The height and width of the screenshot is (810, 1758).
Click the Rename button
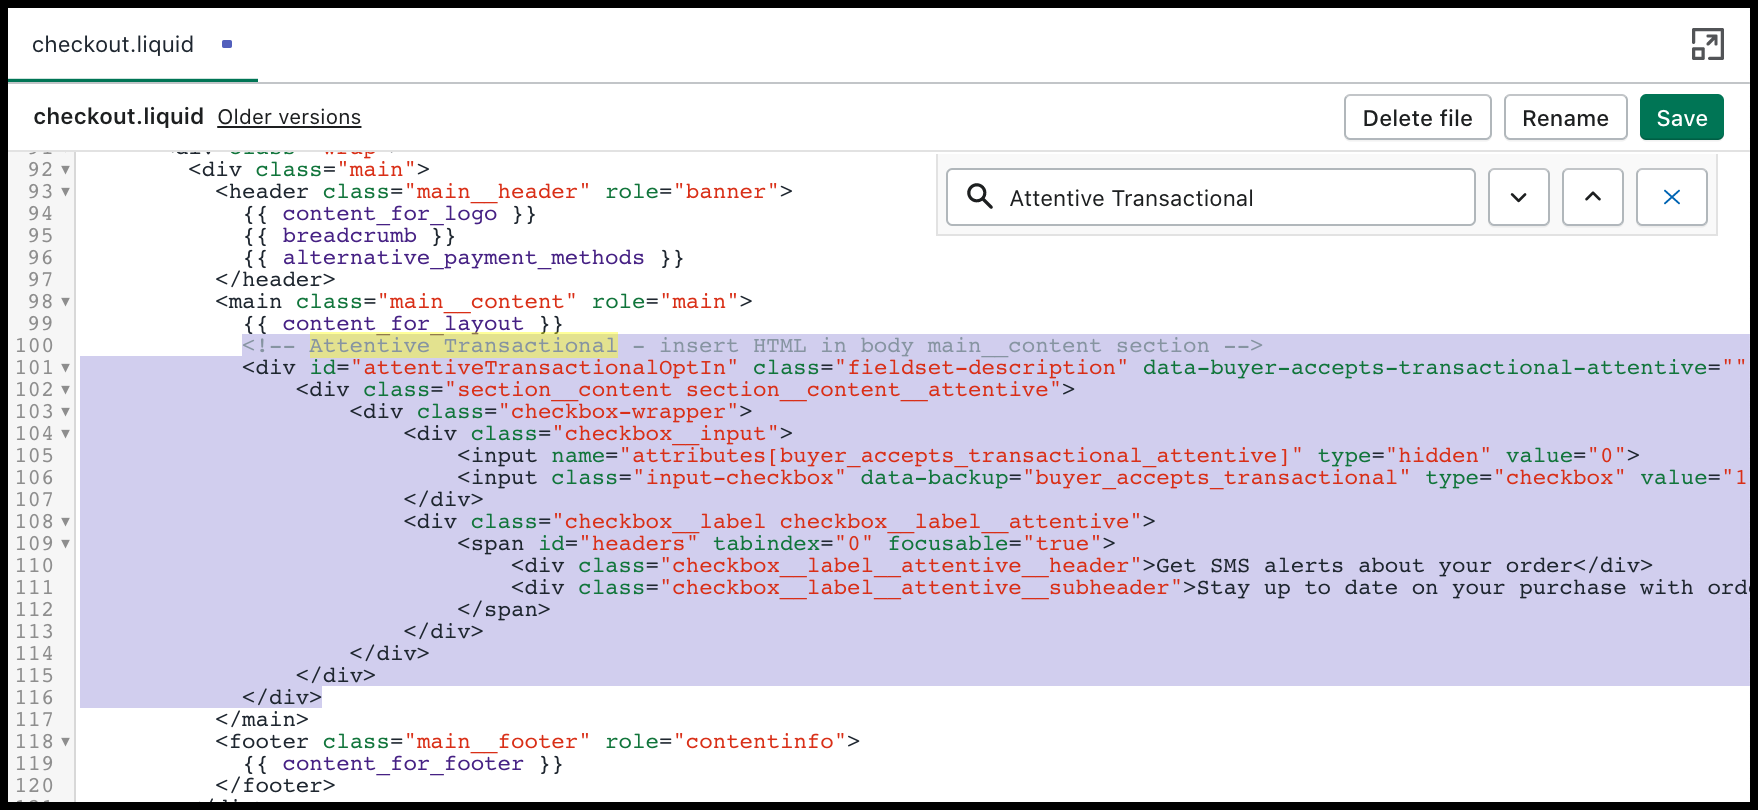[1565, 118]
